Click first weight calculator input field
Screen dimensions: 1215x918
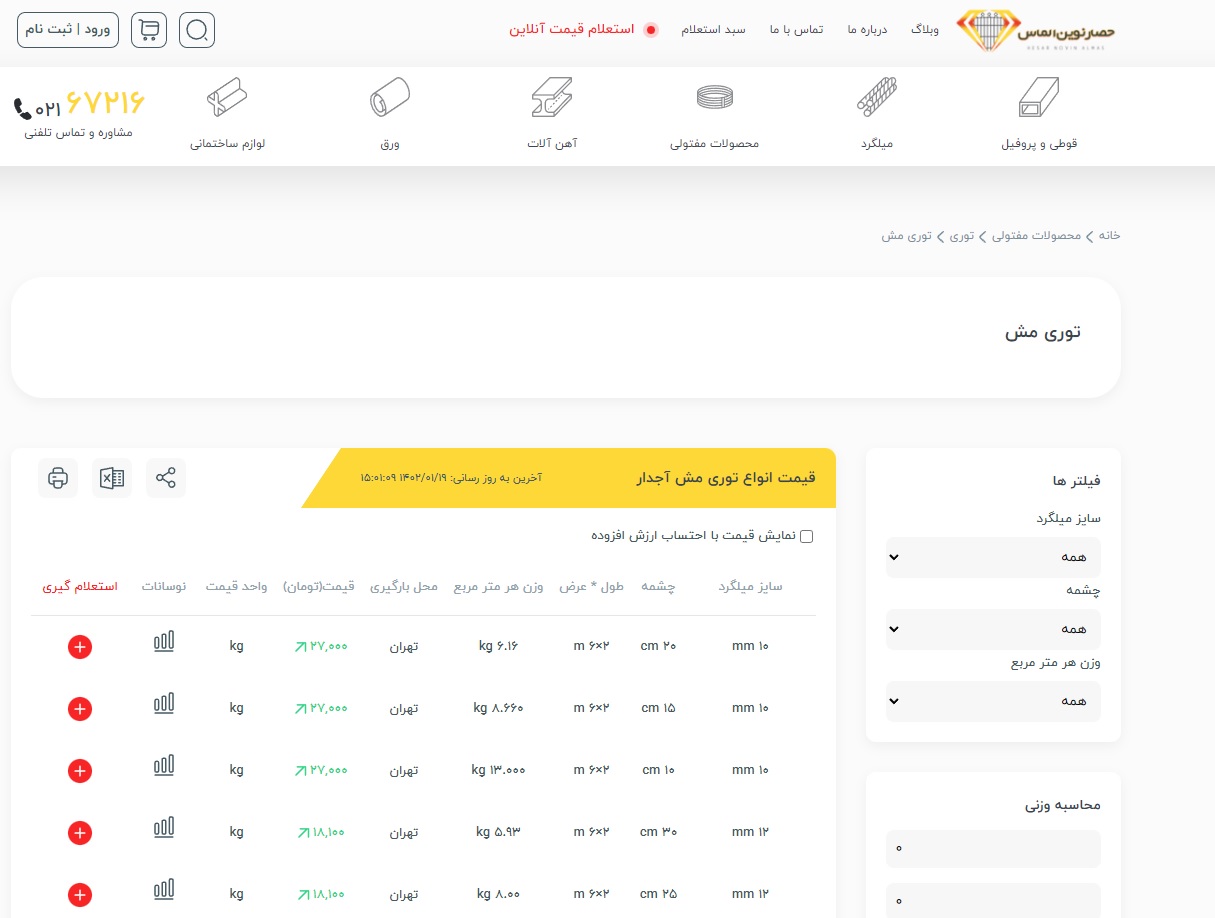993,849
